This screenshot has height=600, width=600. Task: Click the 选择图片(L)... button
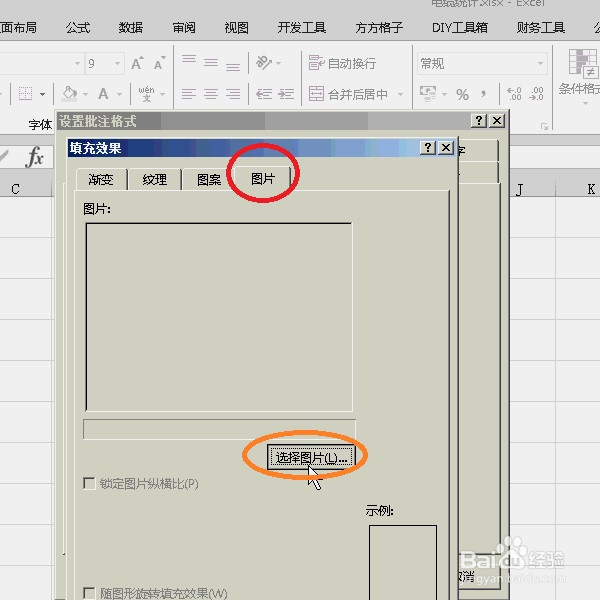(x=311, y=457)
